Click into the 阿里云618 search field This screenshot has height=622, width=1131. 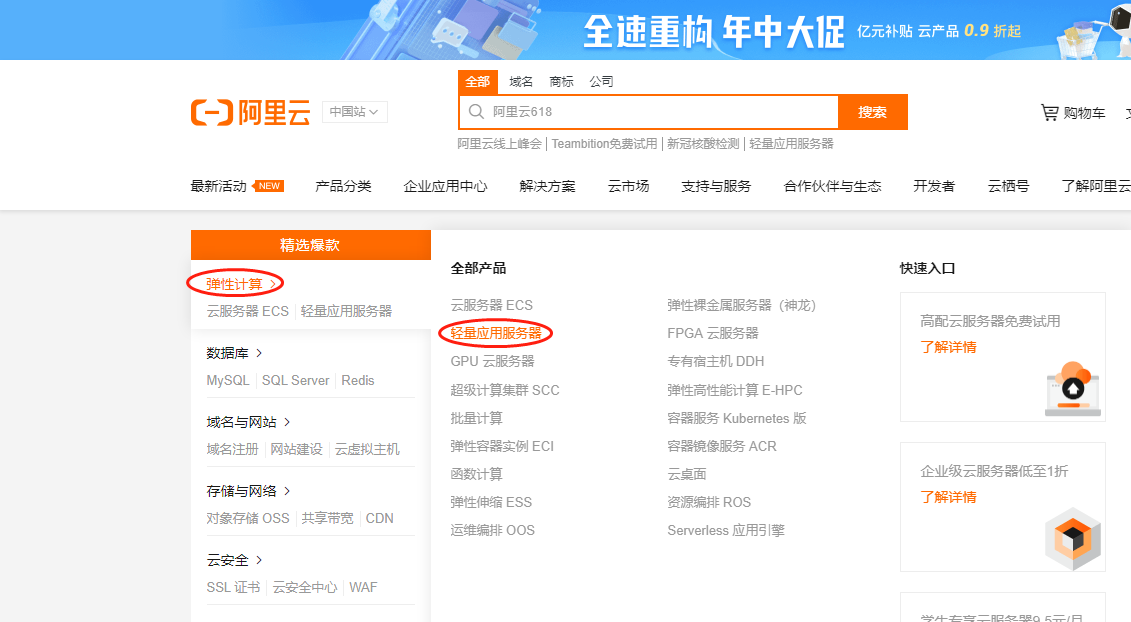click(649, 112)
